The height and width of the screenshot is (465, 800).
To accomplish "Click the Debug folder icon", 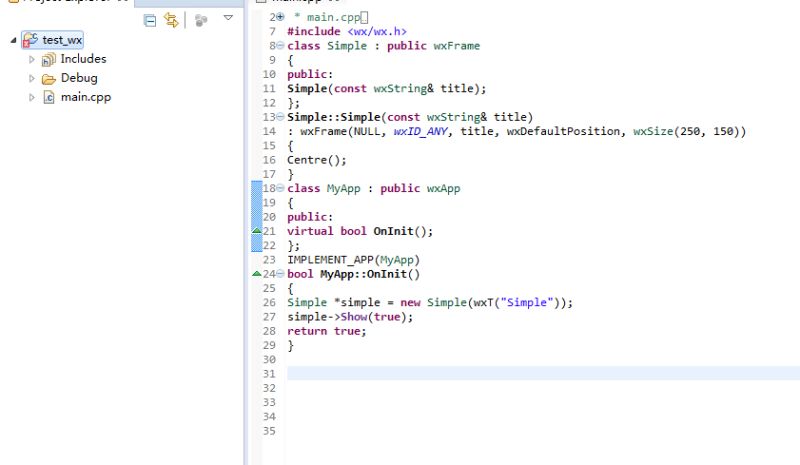I will (x=48, y=79).
